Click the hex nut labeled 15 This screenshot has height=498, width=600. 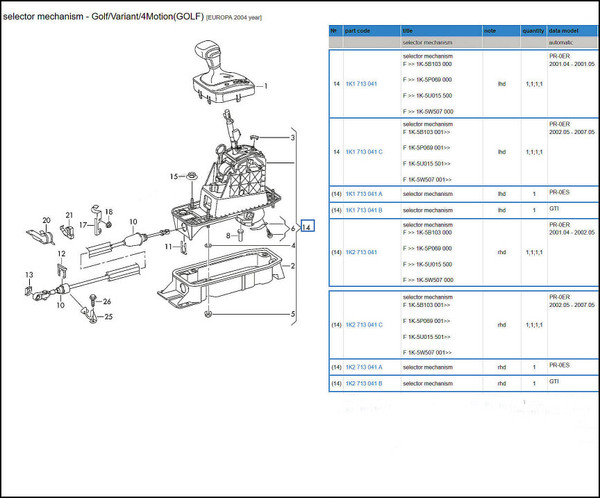[x=189, y=180]
